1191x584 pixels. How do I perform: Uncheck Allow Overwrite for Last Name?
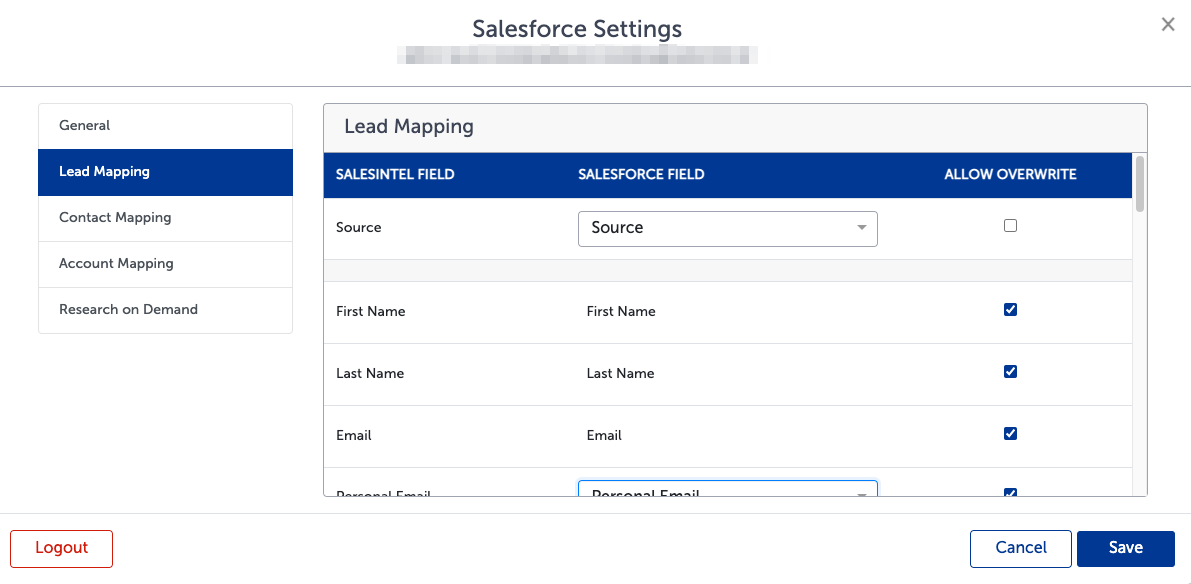click(x=1010, y=371)
